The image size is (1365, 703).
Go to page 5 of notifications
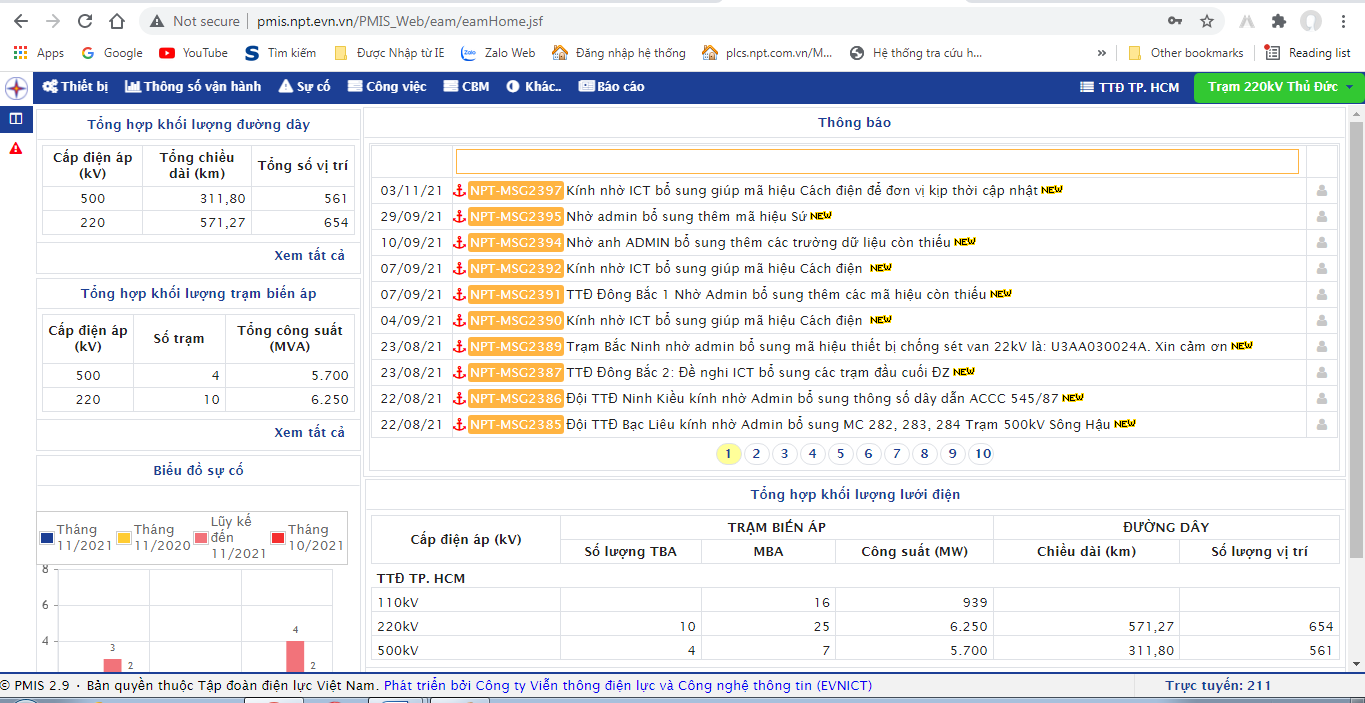840,454
